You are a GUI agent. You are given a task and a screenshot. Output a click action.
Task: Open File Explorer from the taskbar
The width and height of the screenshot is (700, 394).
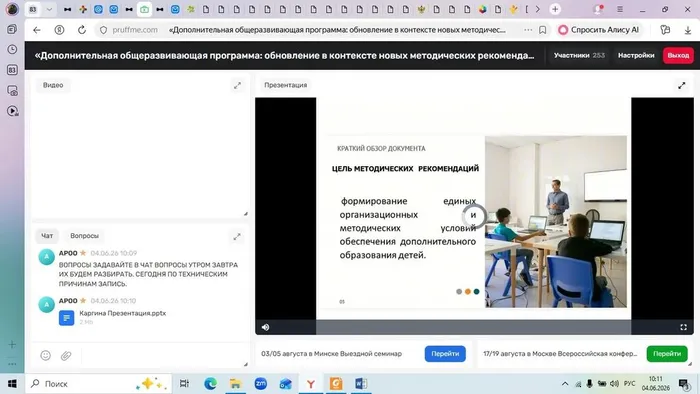click(x=235, y=384)
